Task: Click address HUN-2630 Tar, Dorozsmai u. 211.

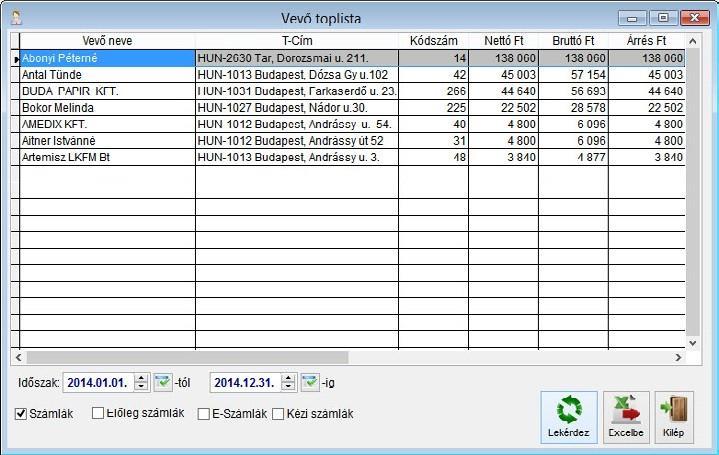Action: click(297, 58)
